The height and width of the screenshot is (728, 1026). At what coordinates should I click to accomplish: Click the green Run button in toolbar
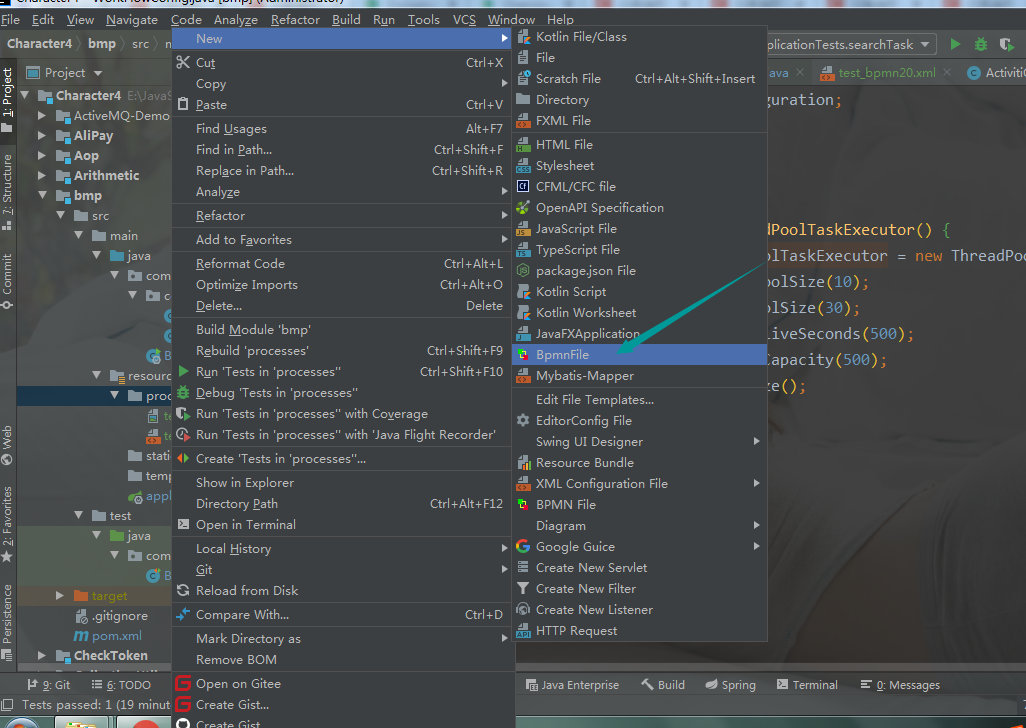pyautogui.click(x=955, y=44)
